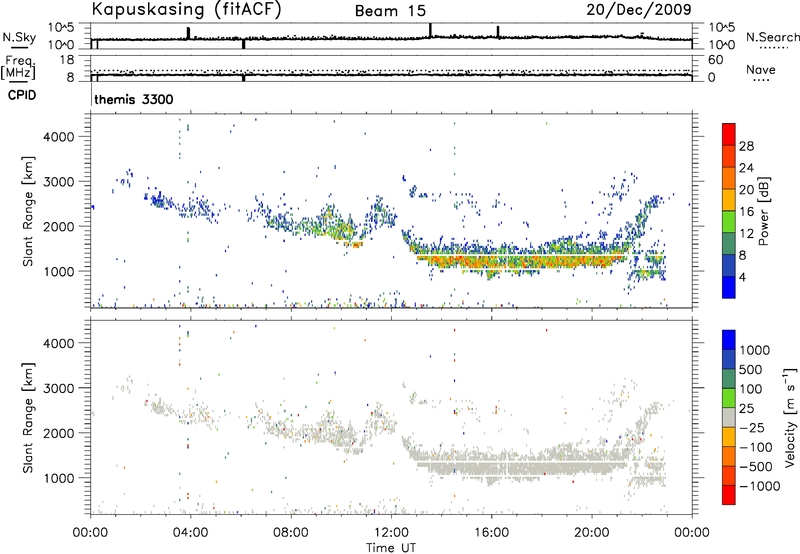Viewport: 800px width, 554px height.
Task: Click the 4000 km tick on velocity panel
Action: point(58,343)
